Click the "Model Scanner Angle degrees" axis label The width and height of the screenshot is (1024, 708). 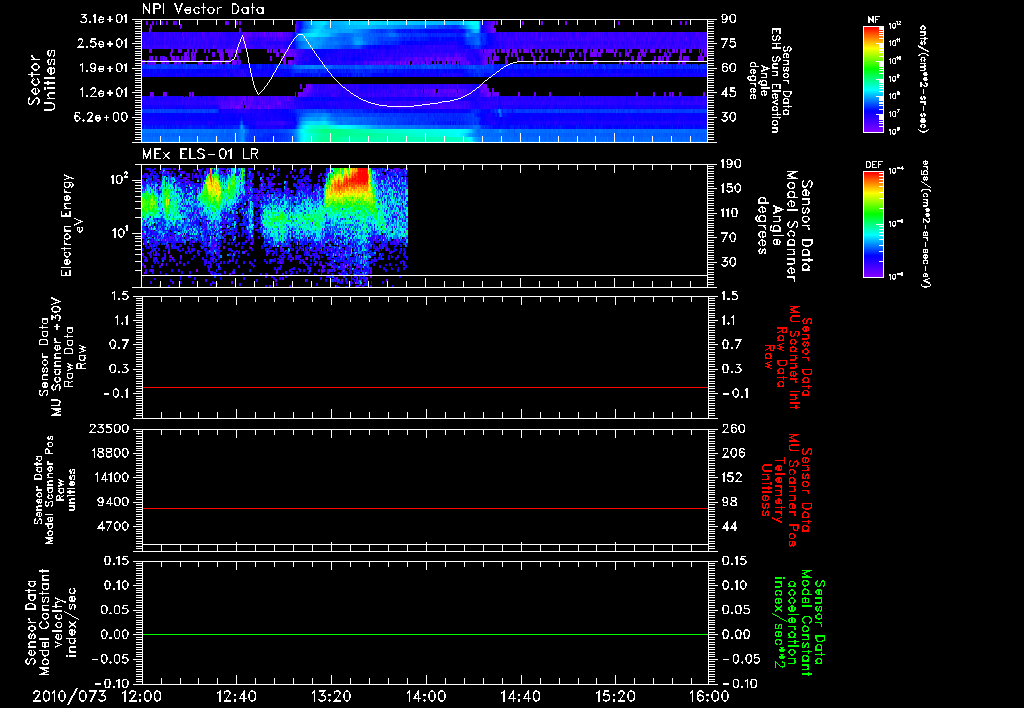pos(784,225)
